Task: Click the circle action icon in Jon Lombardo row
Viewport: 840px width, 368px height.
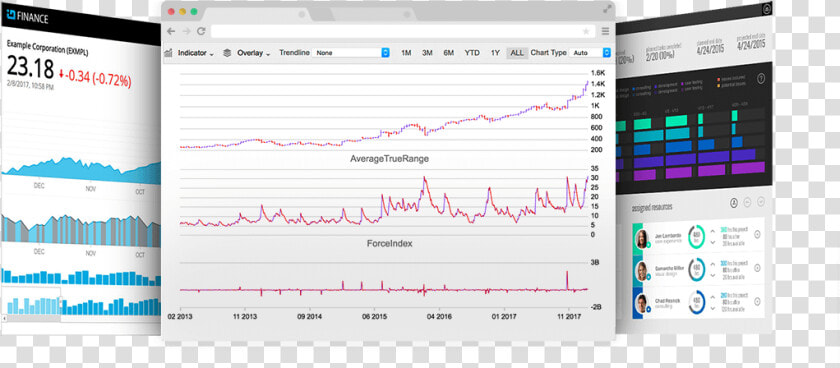Action: click(758, 234)
